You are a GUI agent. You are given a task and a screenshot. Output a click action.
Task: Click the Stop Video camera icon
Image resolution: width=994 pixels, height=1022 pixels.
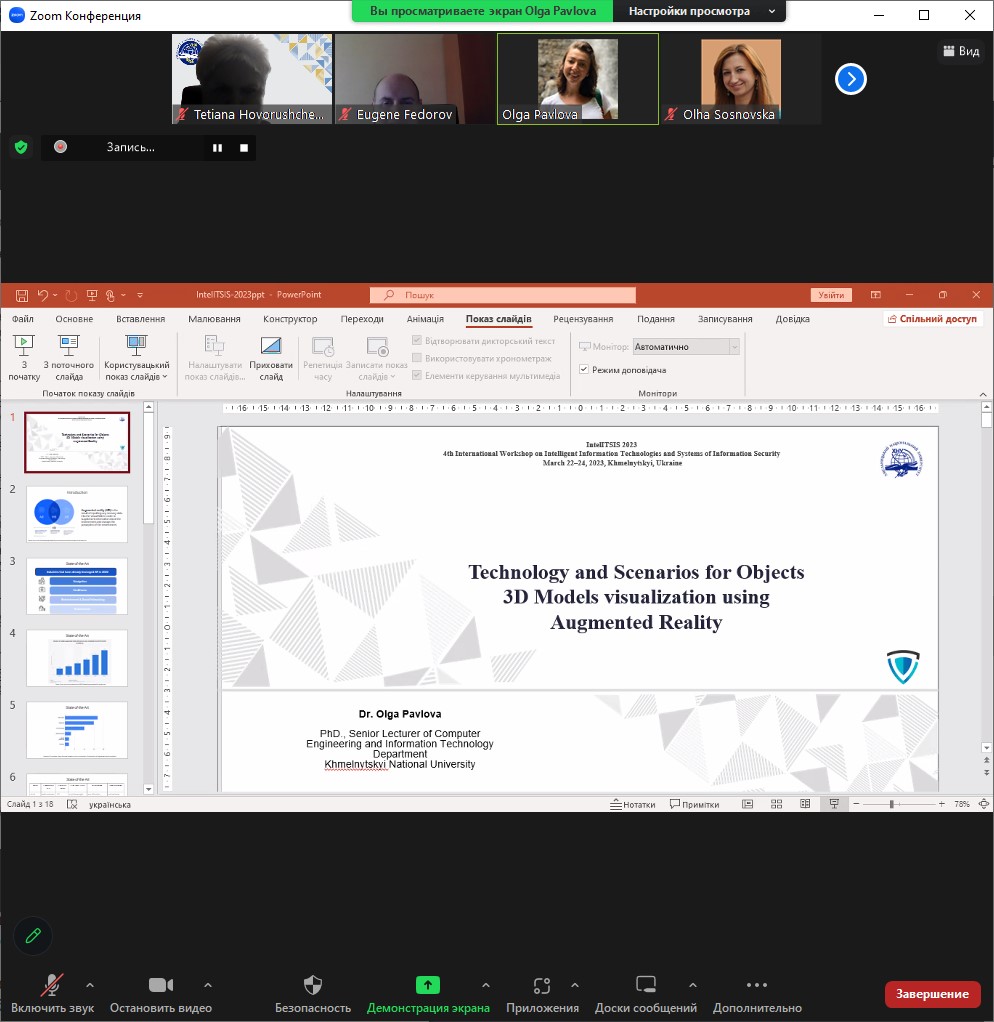click(161, 985)
